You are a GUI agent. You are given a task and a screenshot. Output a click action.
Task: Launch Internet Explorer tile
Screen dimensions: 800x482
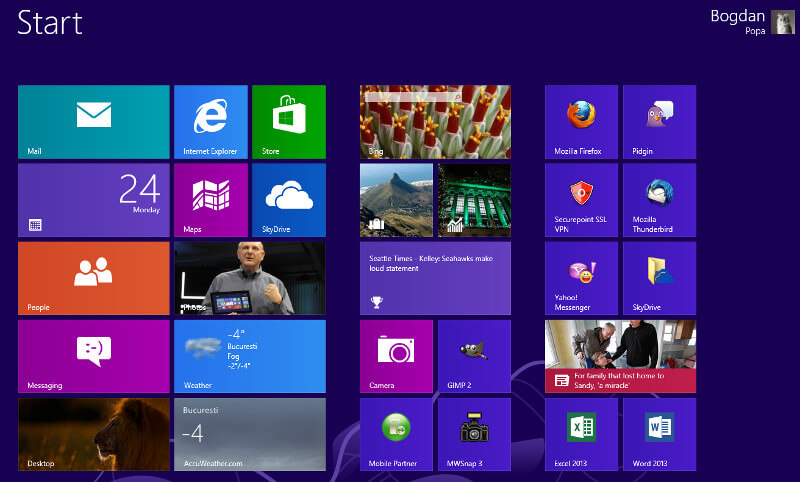211,122
